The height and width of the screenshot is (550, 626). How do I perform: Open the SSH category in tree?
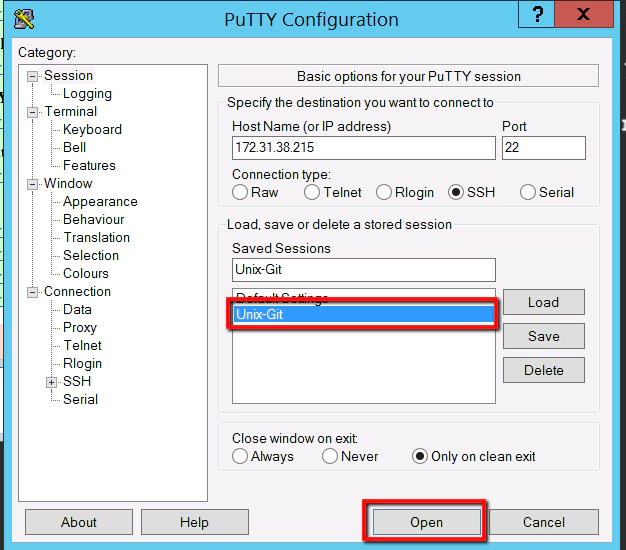coord(77,381)
